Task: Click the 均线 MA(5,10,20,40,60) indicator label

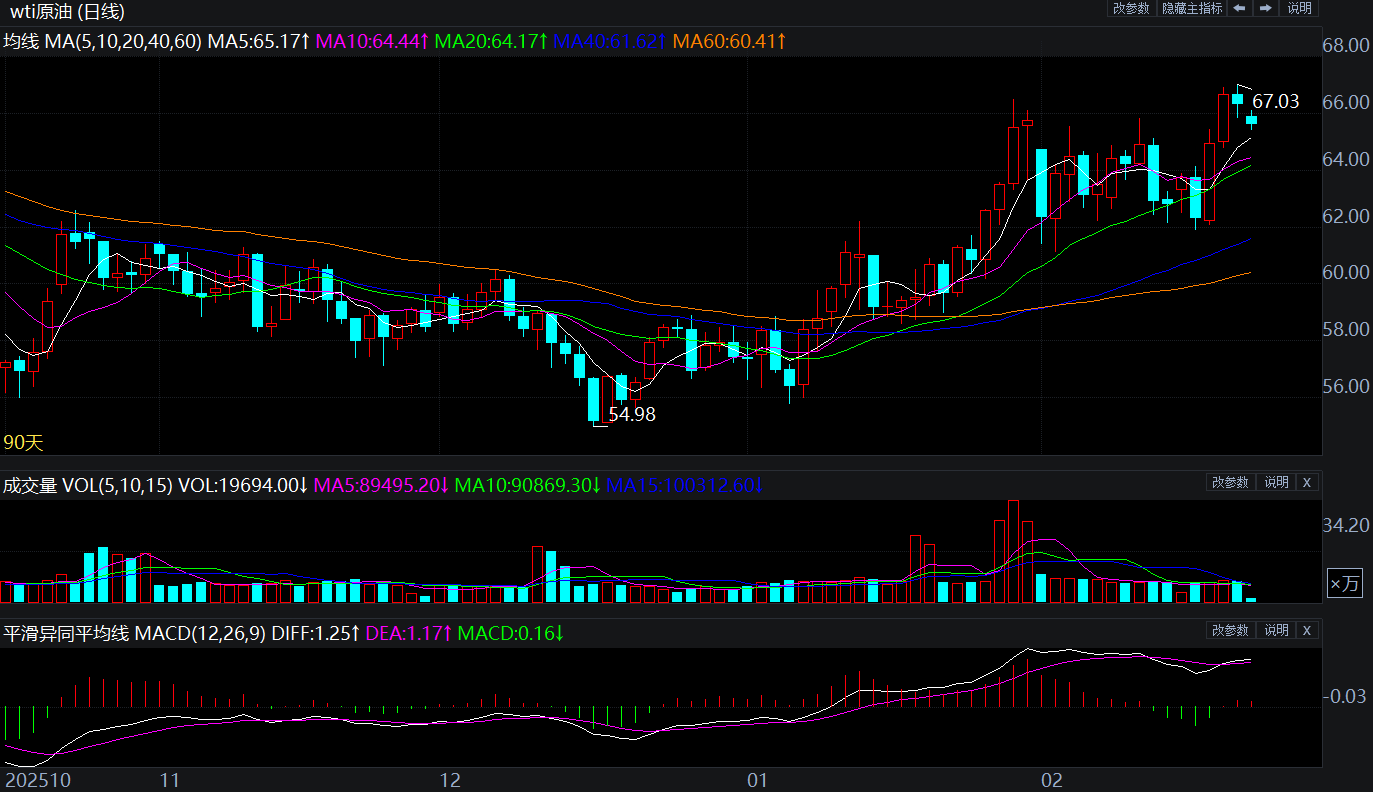Action: (x=102, y=41)
